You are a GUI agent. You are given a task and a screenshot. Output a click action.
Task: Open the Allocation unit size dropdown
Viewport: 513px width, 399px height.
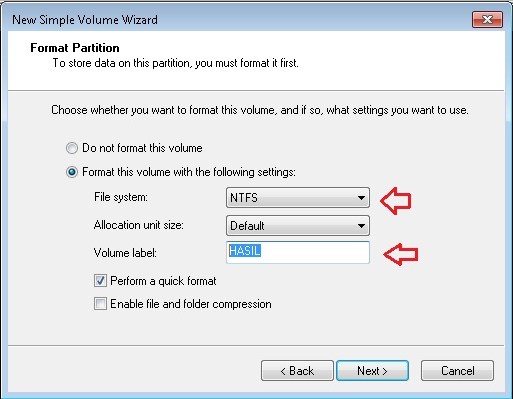pos(298,226)
